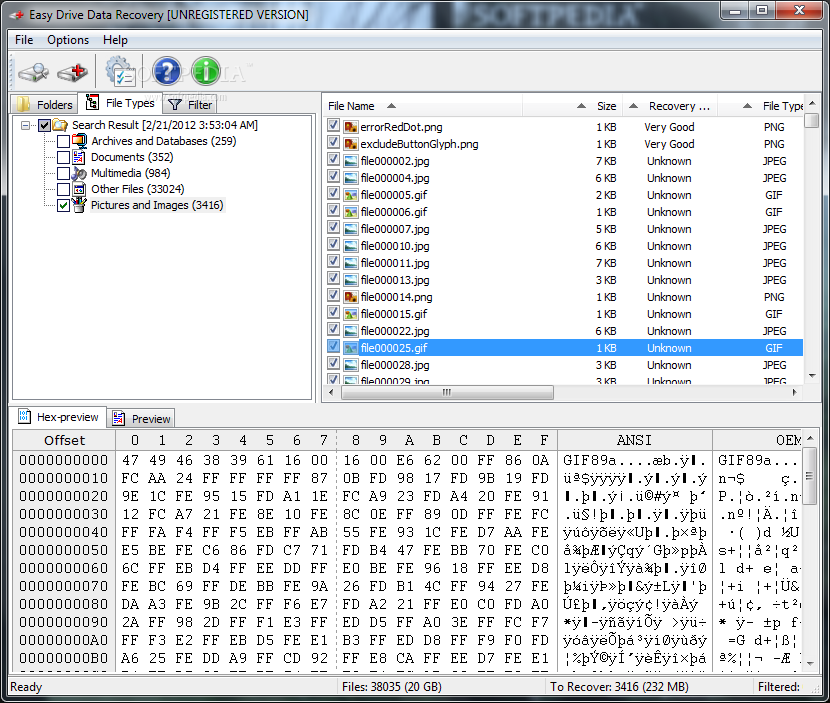Click the Archives and Databases category icon
This screenshot has width=830, height=703.
click(79, 141)
